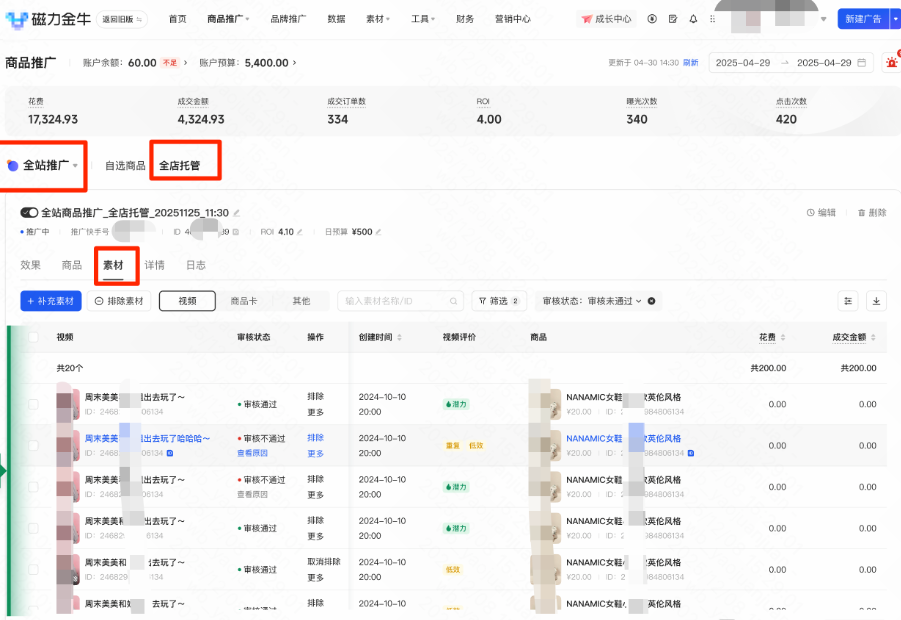Check the select-all checkbox in table header
This screenshot has width=901, height=620.
click(x=33, y=337)
